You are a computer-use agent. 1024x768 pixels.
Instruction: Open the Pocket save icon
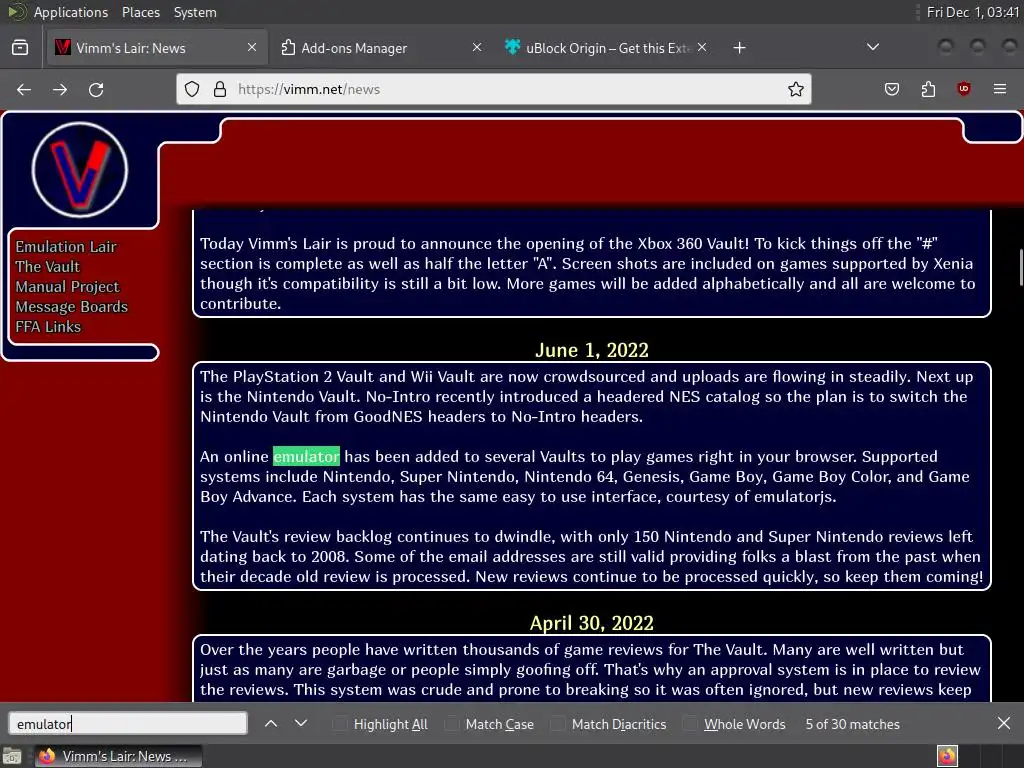(x=891, y=89)
